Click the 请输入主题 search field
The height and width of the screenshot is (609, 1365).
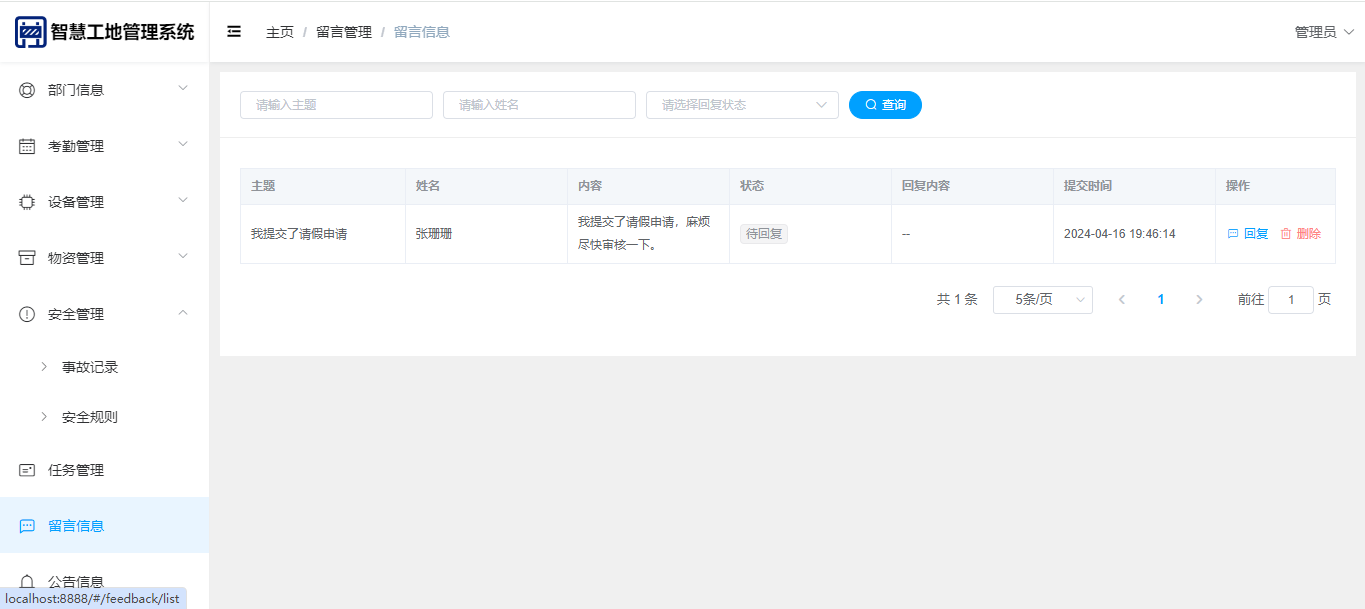(x=336, y=105)
